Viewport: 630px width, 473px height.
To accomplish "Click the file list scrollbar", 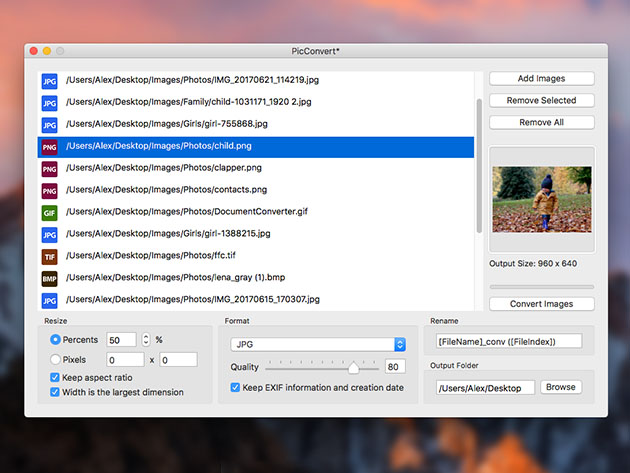I will [x=479, y=166].
